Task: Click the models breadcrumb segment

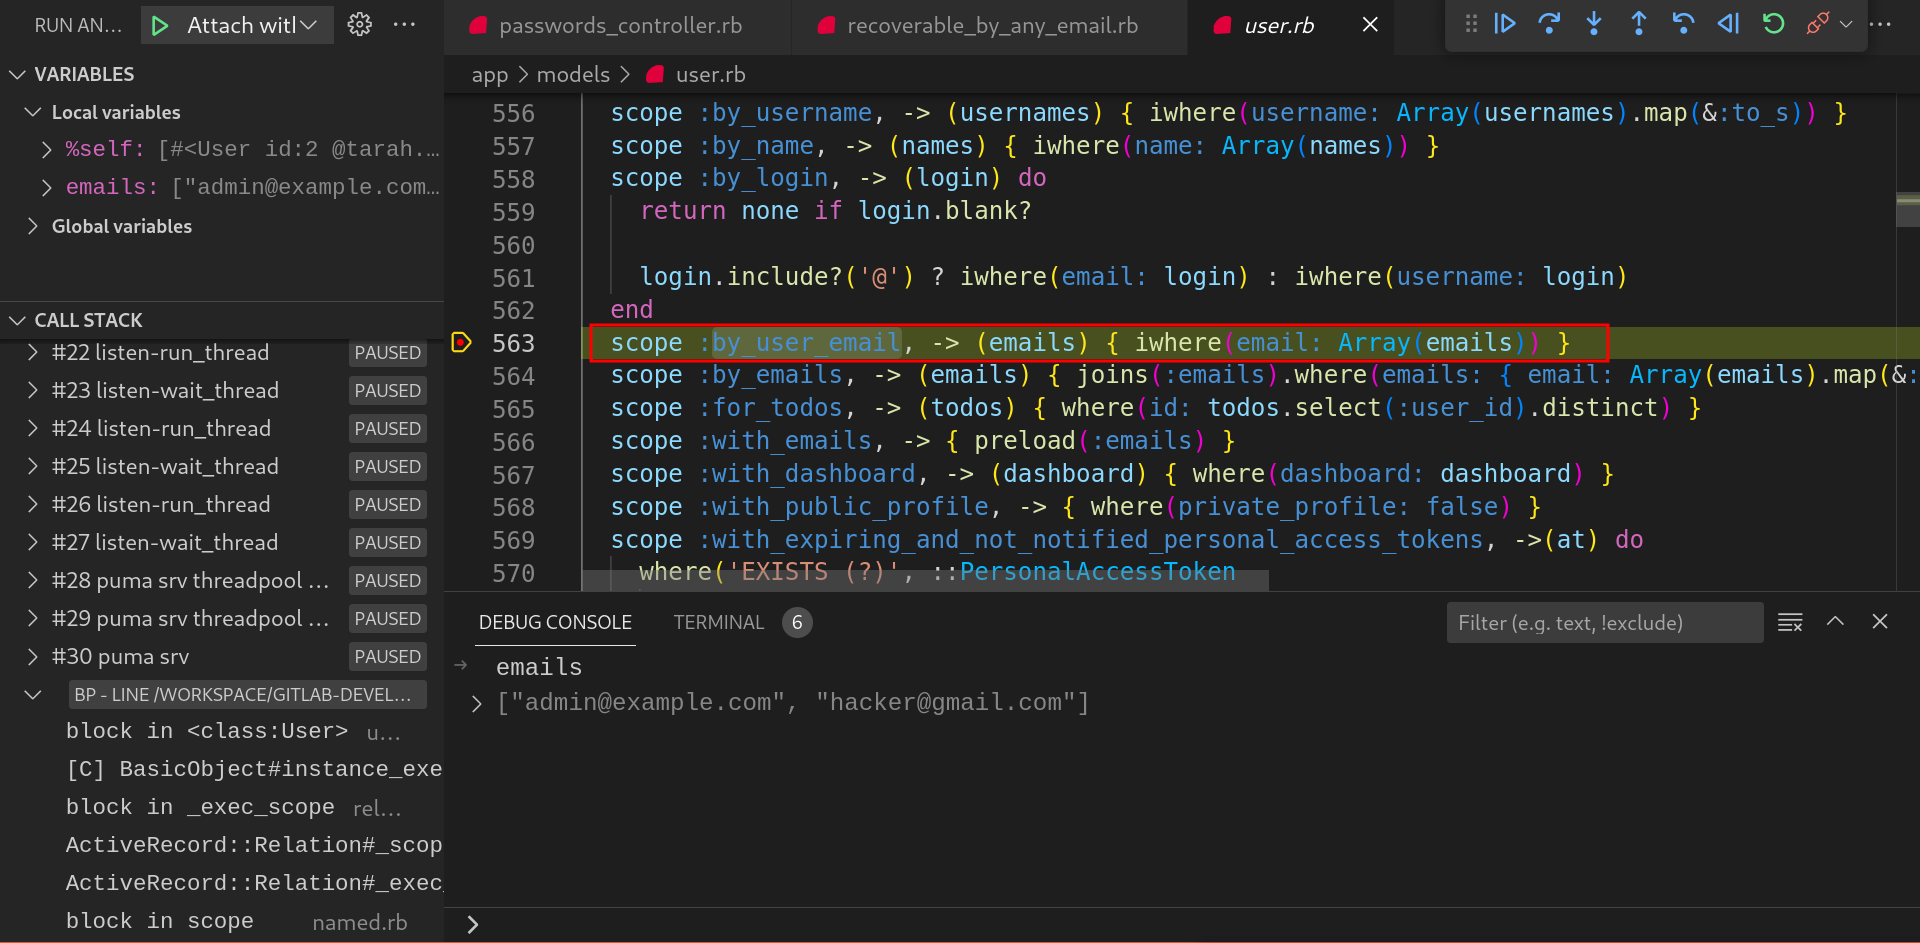Action: 573,74
